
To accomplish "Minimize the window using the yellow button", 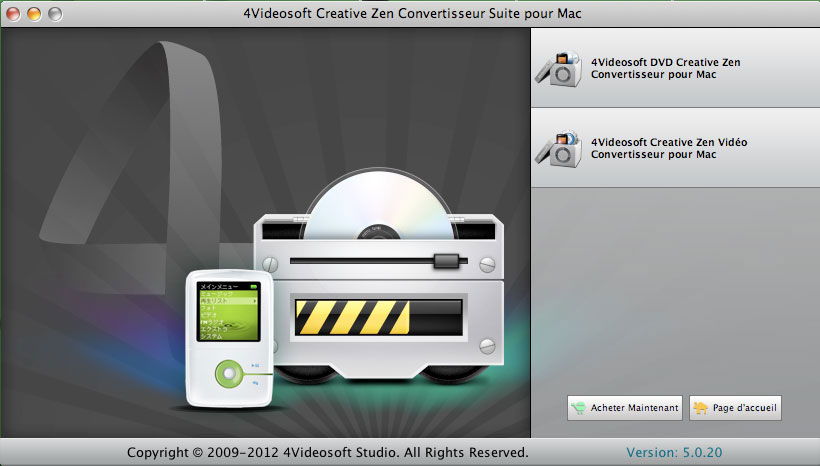I will (x=34, y=14).
